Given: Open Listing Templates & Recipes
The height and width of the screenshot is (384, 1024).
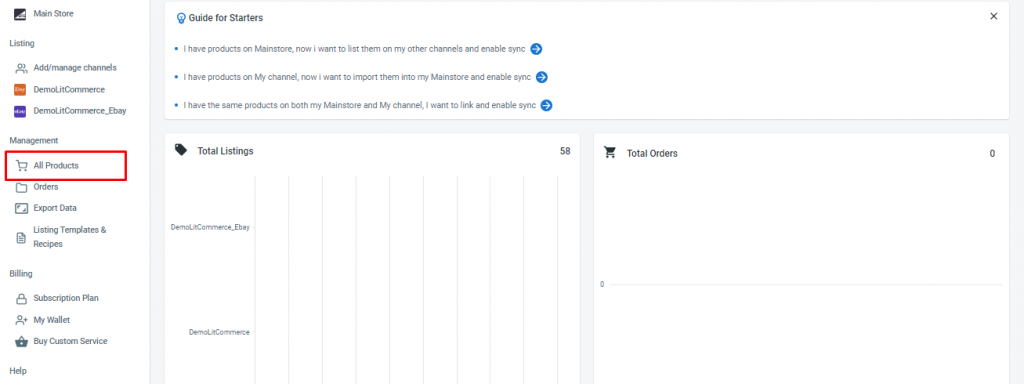Looking at the screenshot, I should 70,237.
